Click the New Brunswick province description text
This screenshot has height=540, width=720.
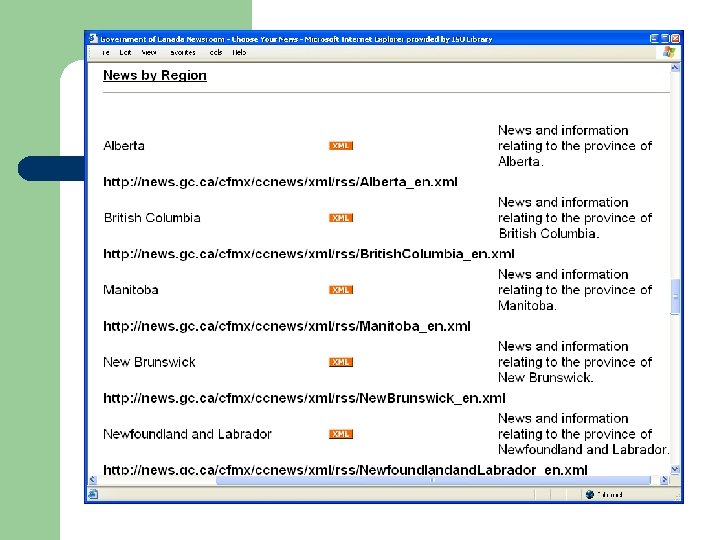[575, 362]
